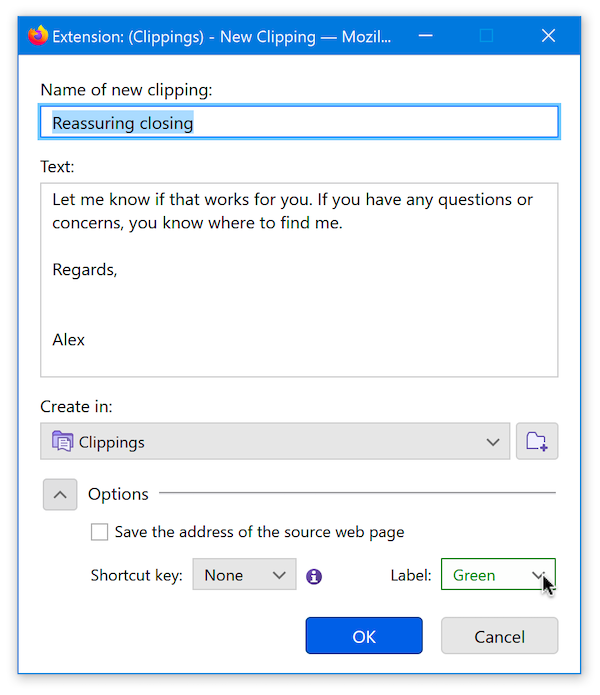Expand the Create in folder dropdown
Image resolution: width=600 pixels, height=695 pixels.
tap(275, 441)
